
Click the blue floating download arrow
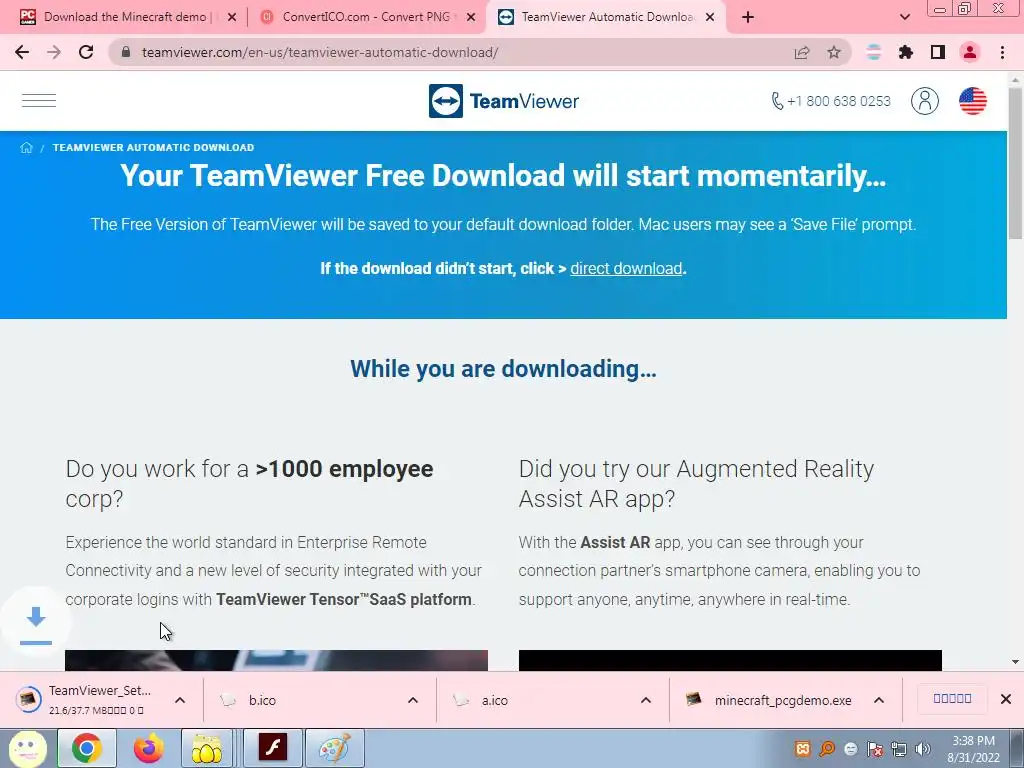point(36,624)
